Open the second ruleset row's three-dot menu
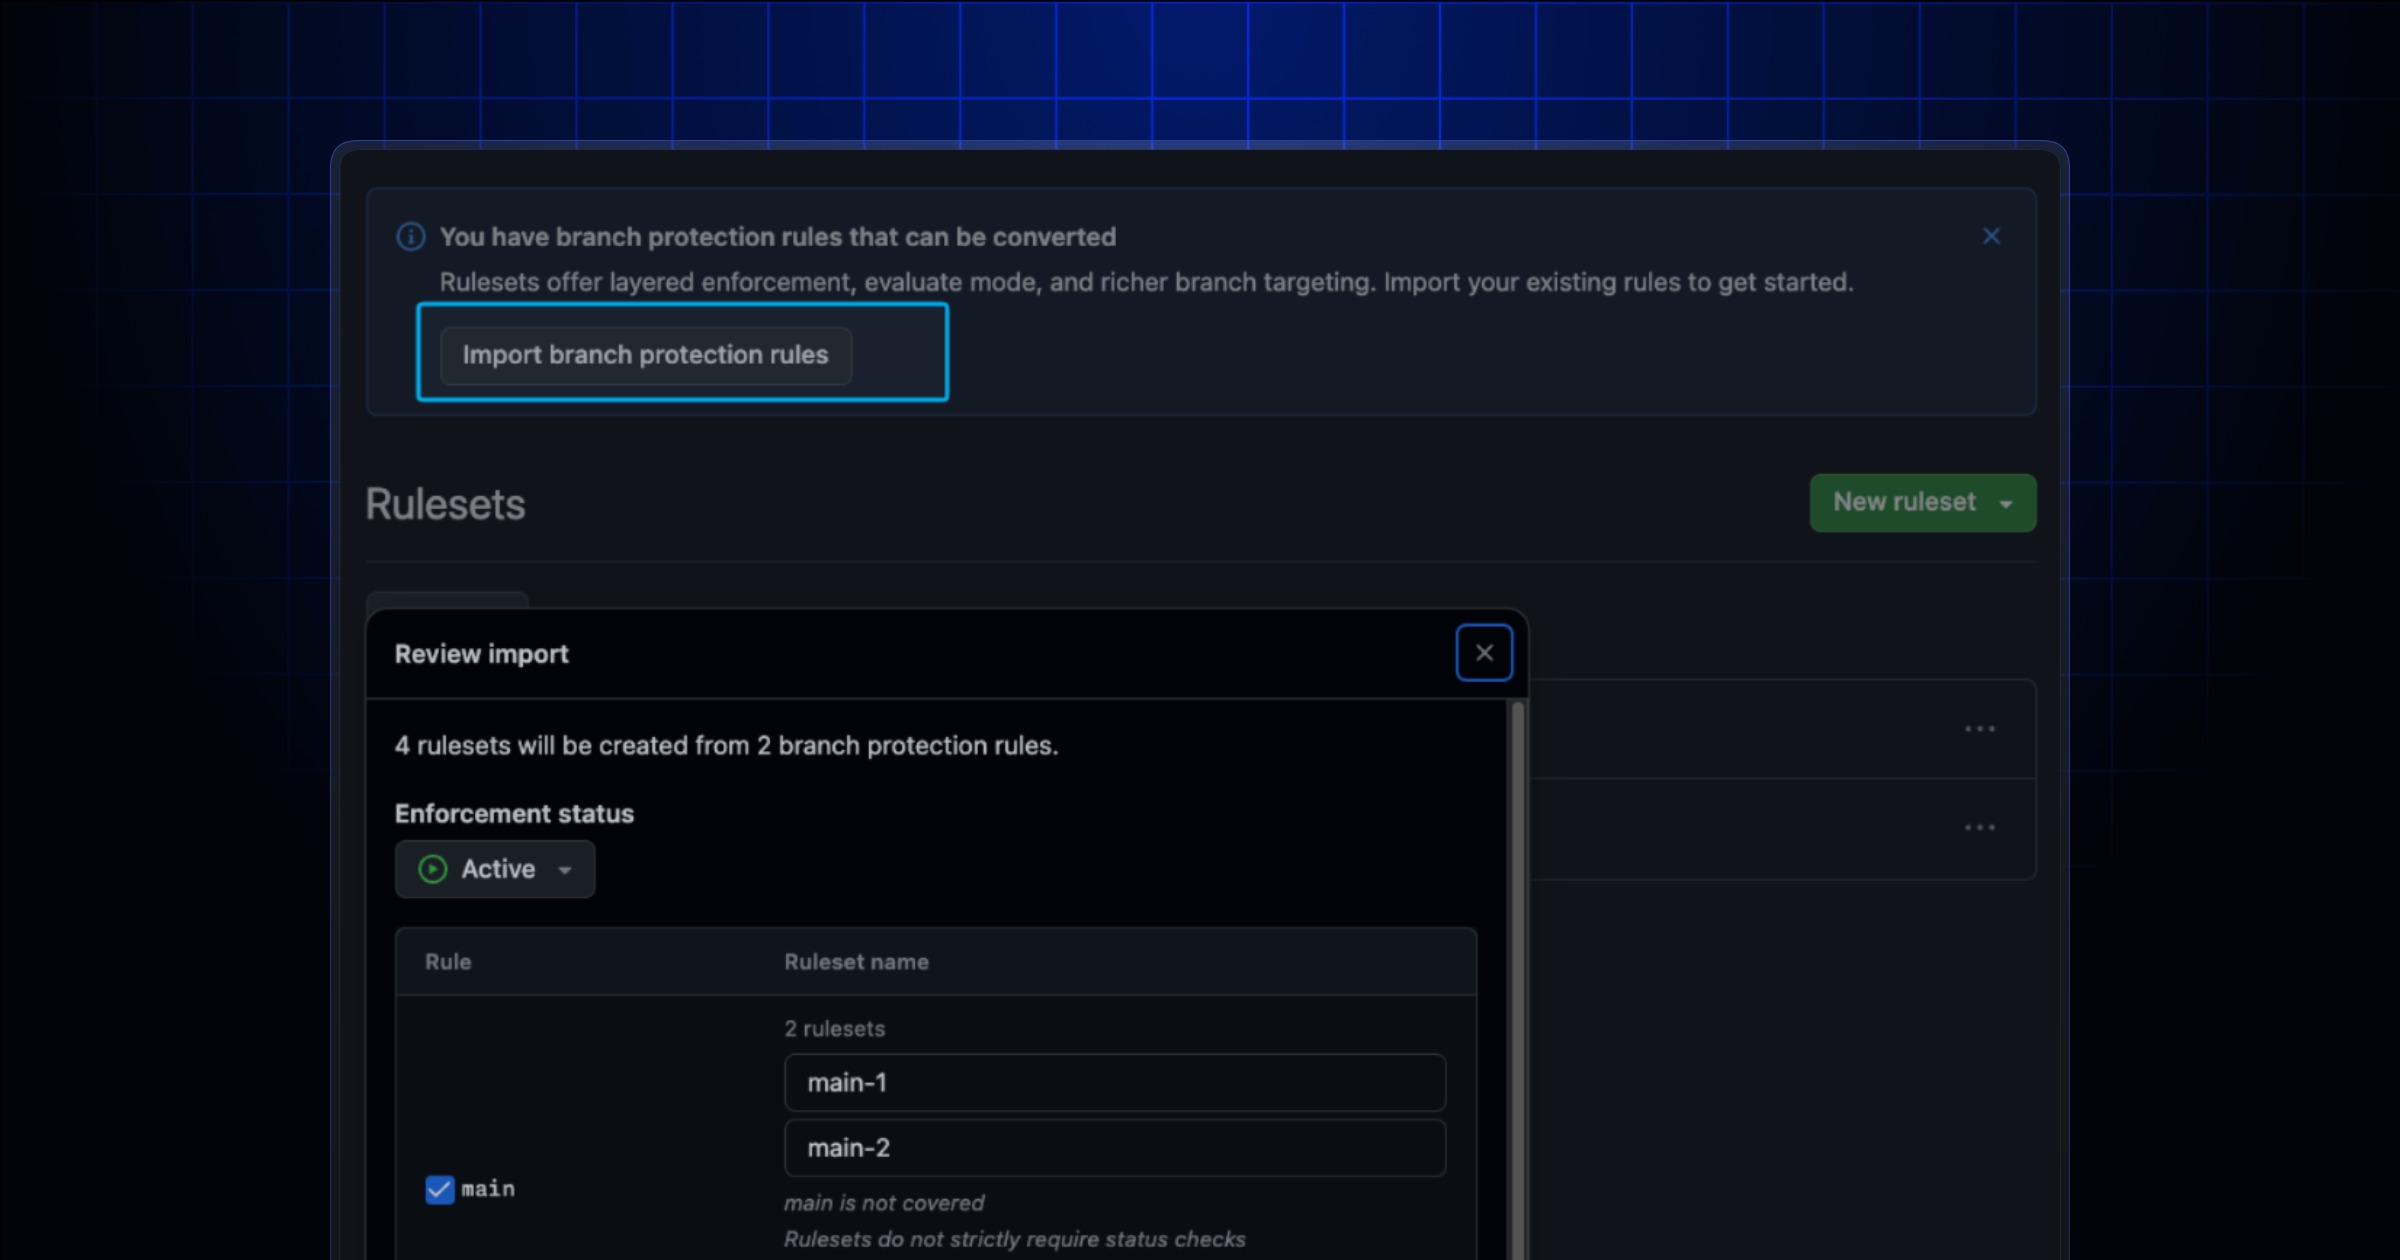The height and width of the screenshot is (1260, 2400). (1980, 828)
